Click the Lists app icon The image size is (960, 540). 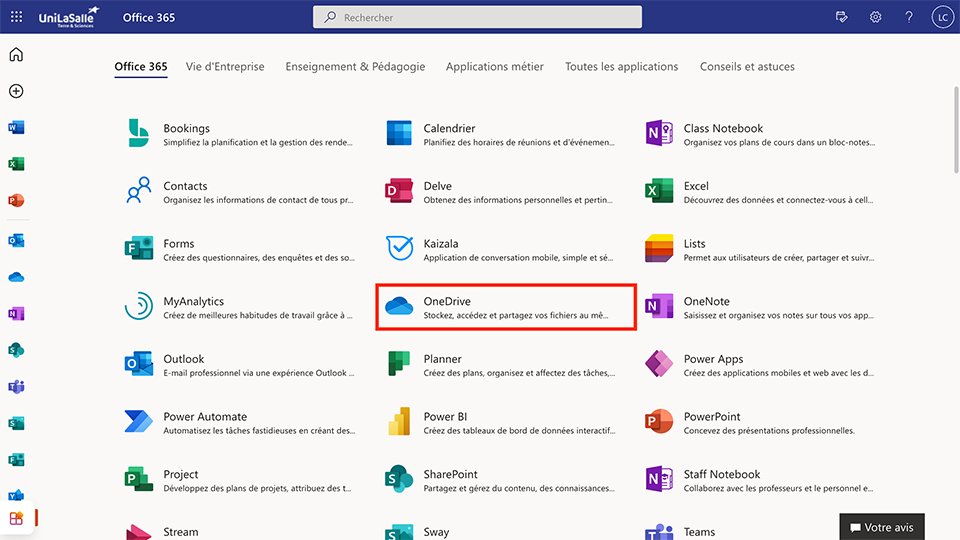[x=659, y=248]
